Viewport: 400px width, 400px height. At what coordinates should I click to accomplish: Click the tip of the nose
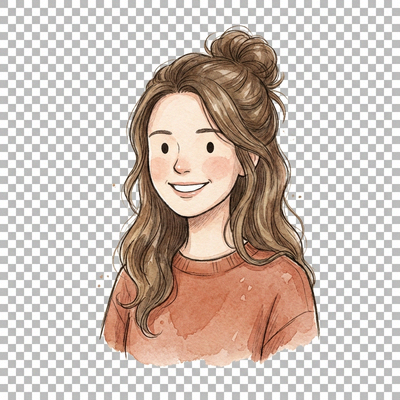point(182,168)
